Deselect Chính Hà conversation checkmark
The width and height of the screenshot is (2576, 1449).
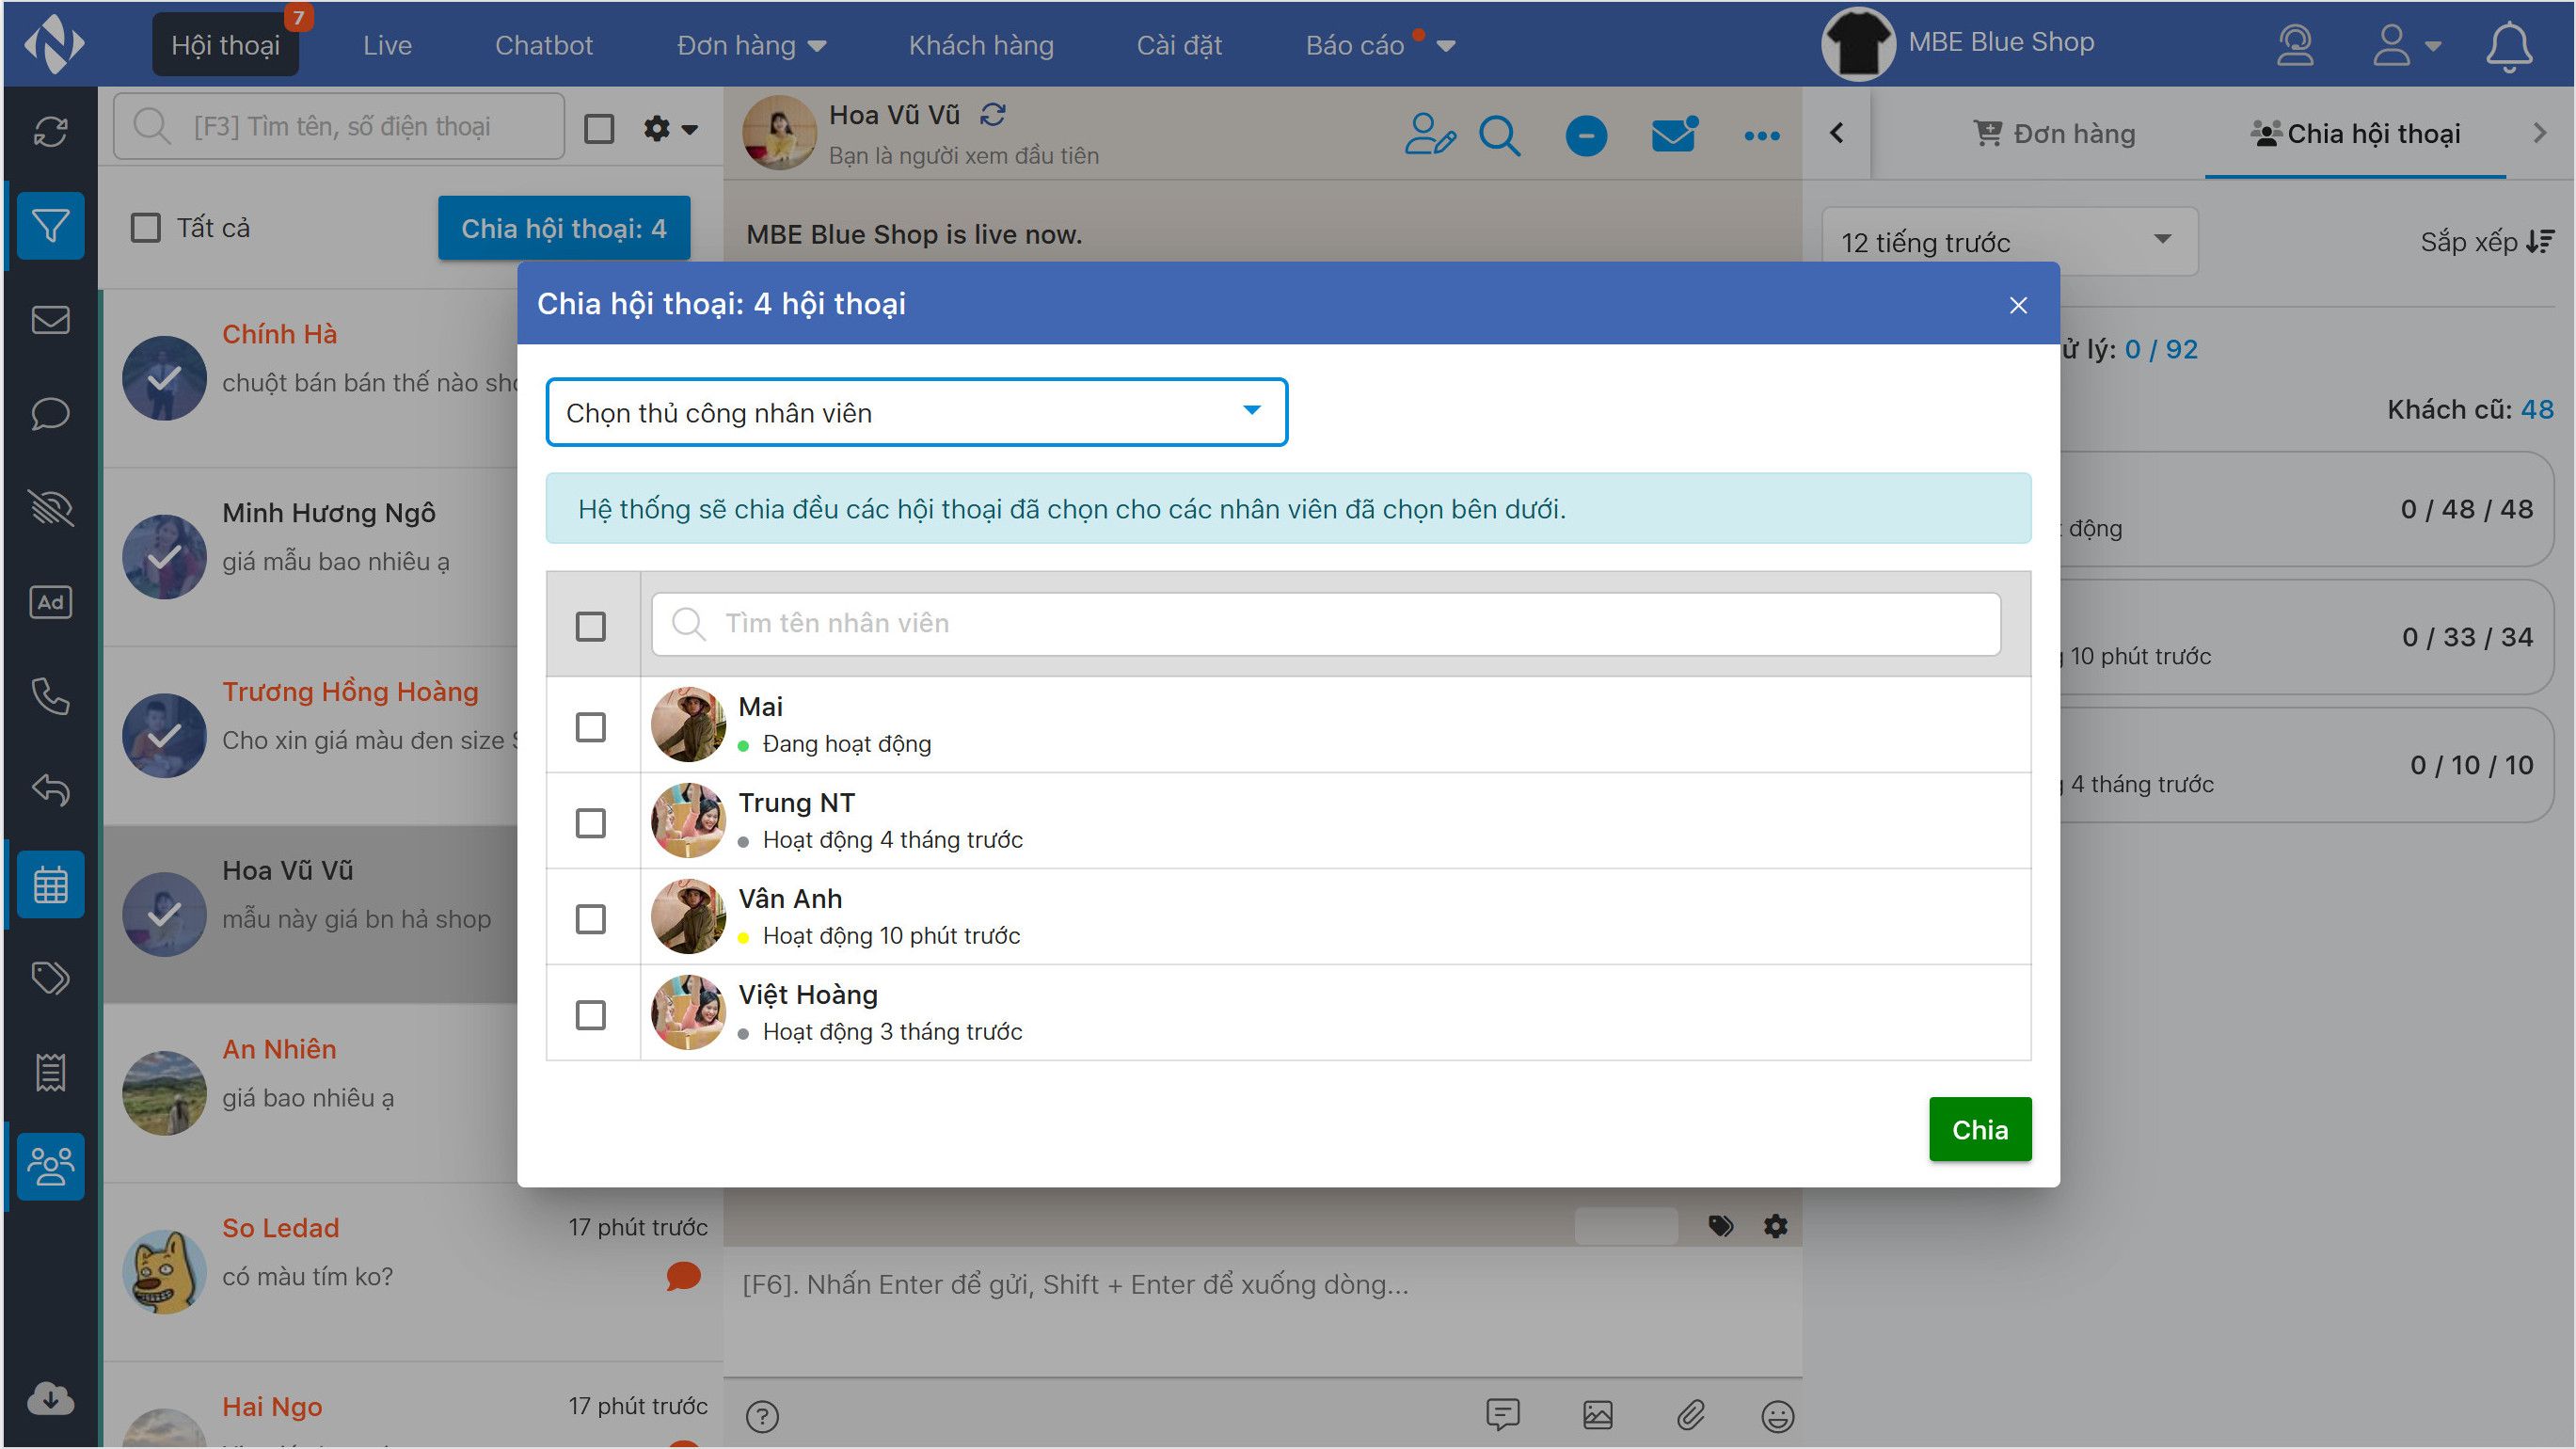164,378
